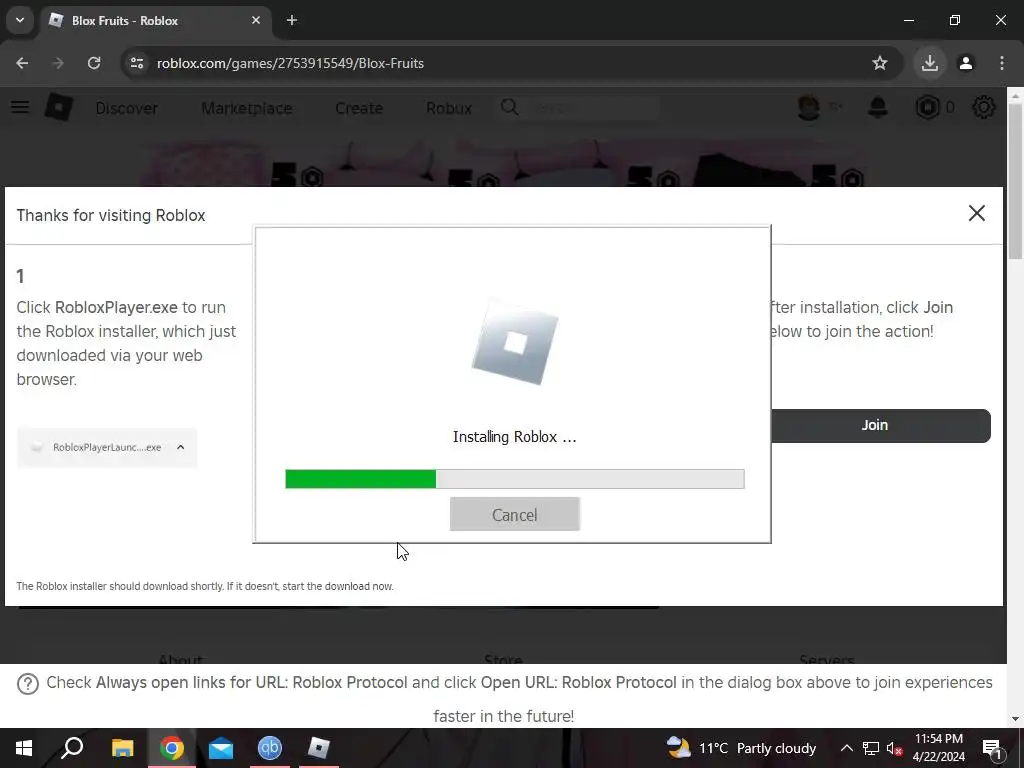Close the Thanks for visiting Roblox dialog

pos(976,213)
